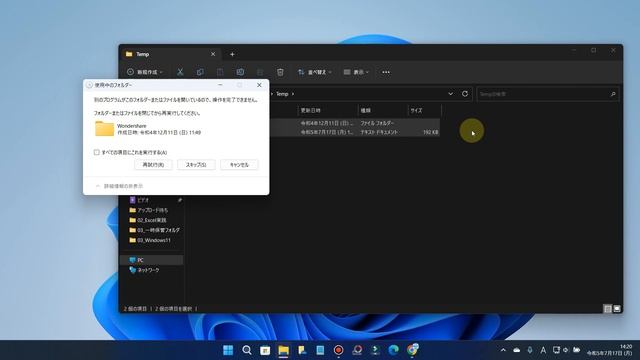Click the '192 KB' size cell
Viewport: 640px width, 360px height.
(x=431, y=132)
